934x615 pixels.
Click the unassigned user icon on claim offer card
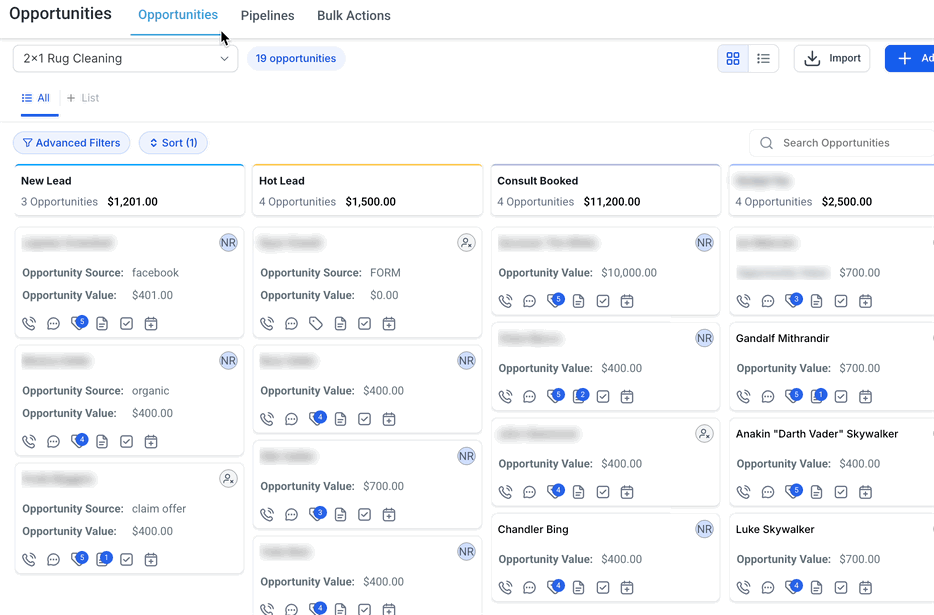(228, 479)
